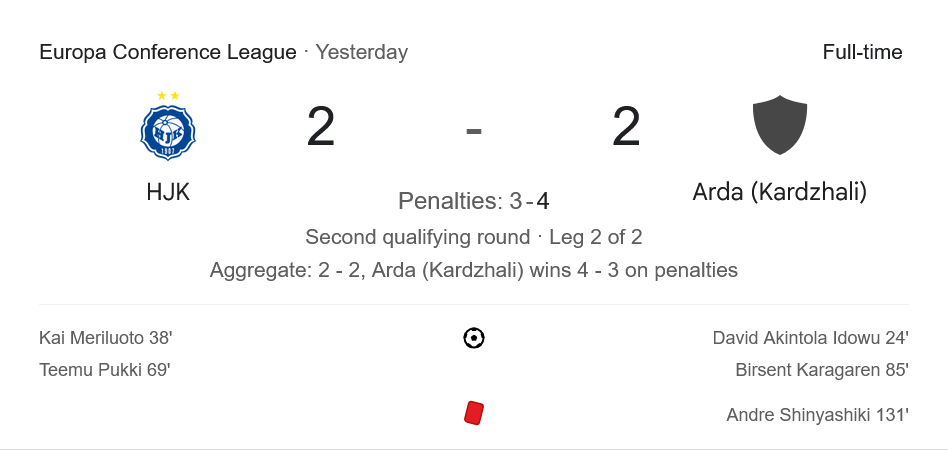Image resolution: width=948 pixels, height=450 pixels.
Task: Click the Full-time match status label
Action: click(862, 52)
